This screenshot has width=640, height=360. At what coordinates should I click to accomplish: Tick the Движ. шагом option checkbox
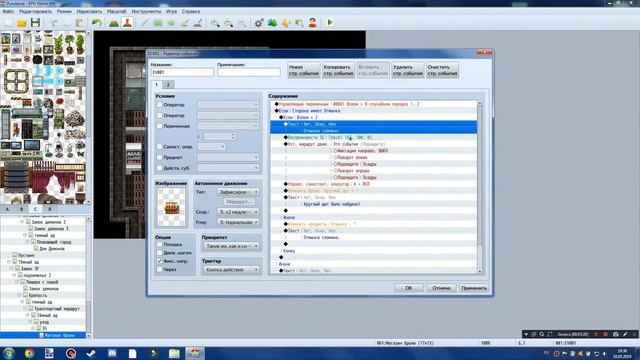(160, 253)
